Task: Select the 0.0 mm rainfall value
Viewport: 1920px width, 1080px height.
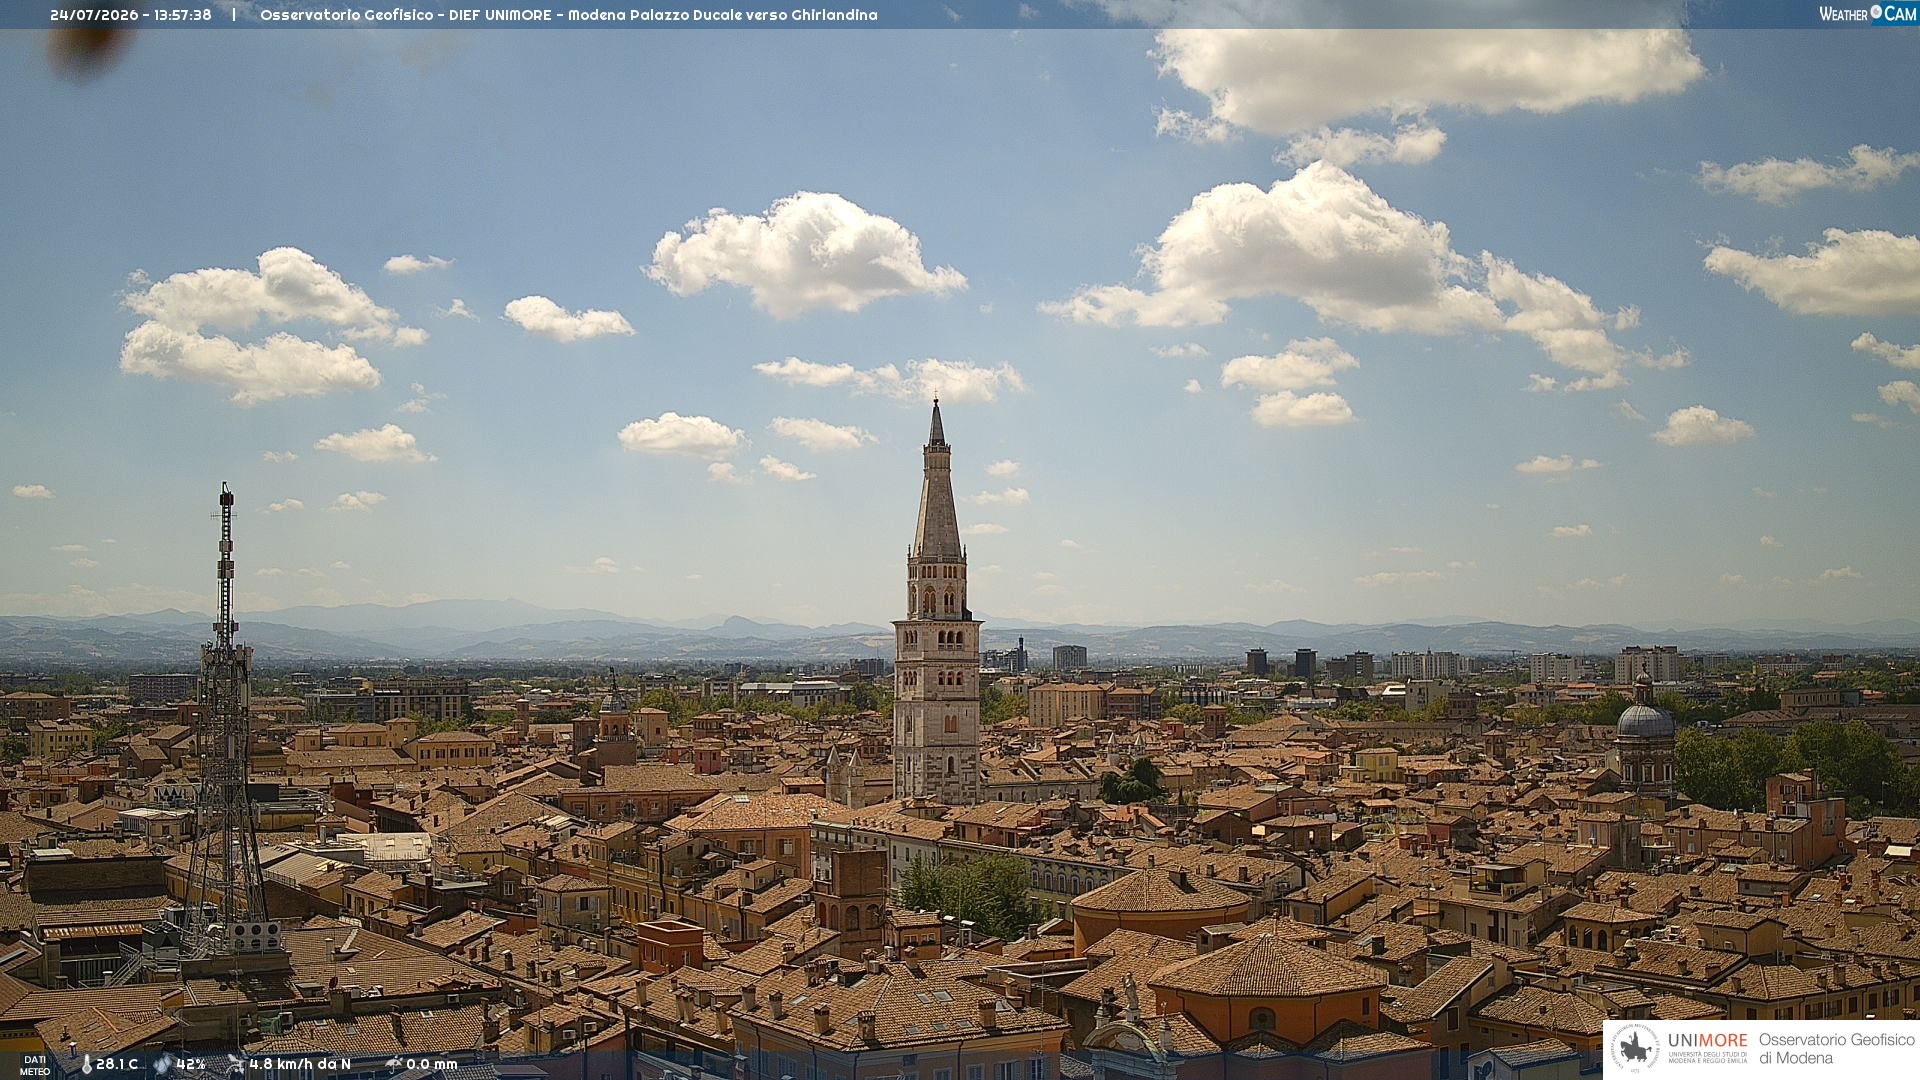Action: pyautogui.click(x=432, y=1064)
